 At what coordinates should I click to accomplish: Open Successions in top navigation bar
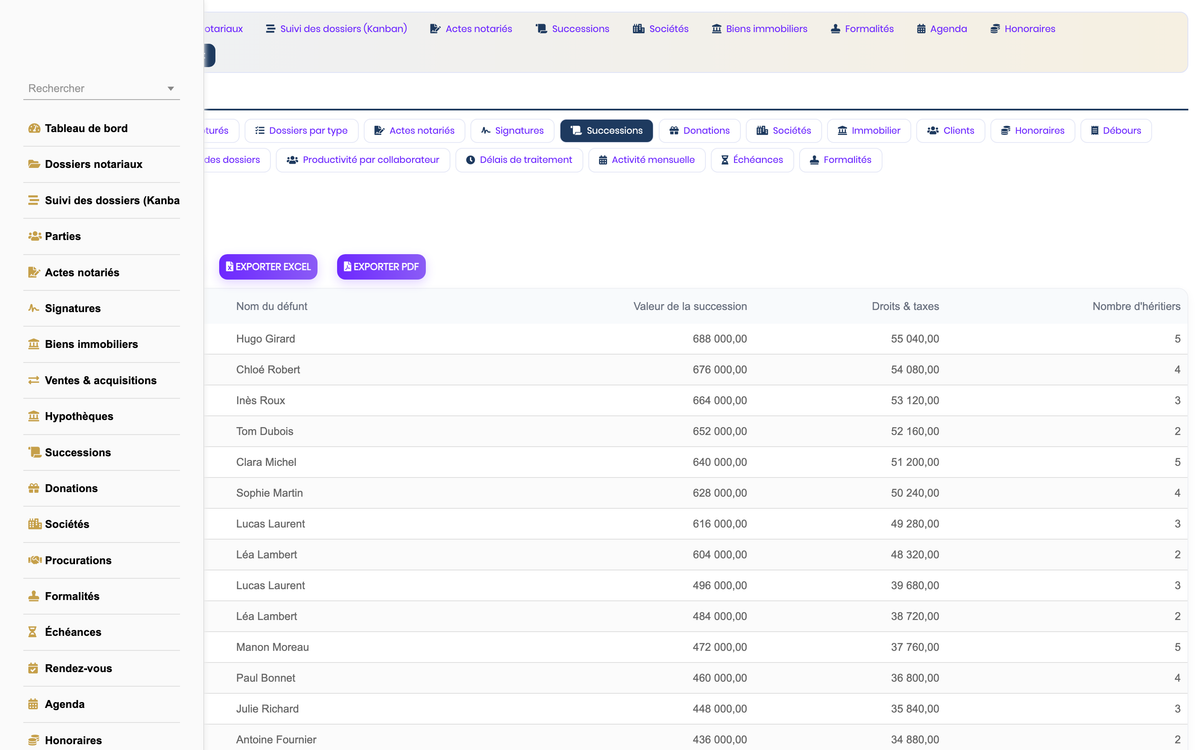click(x=572, y=29)
